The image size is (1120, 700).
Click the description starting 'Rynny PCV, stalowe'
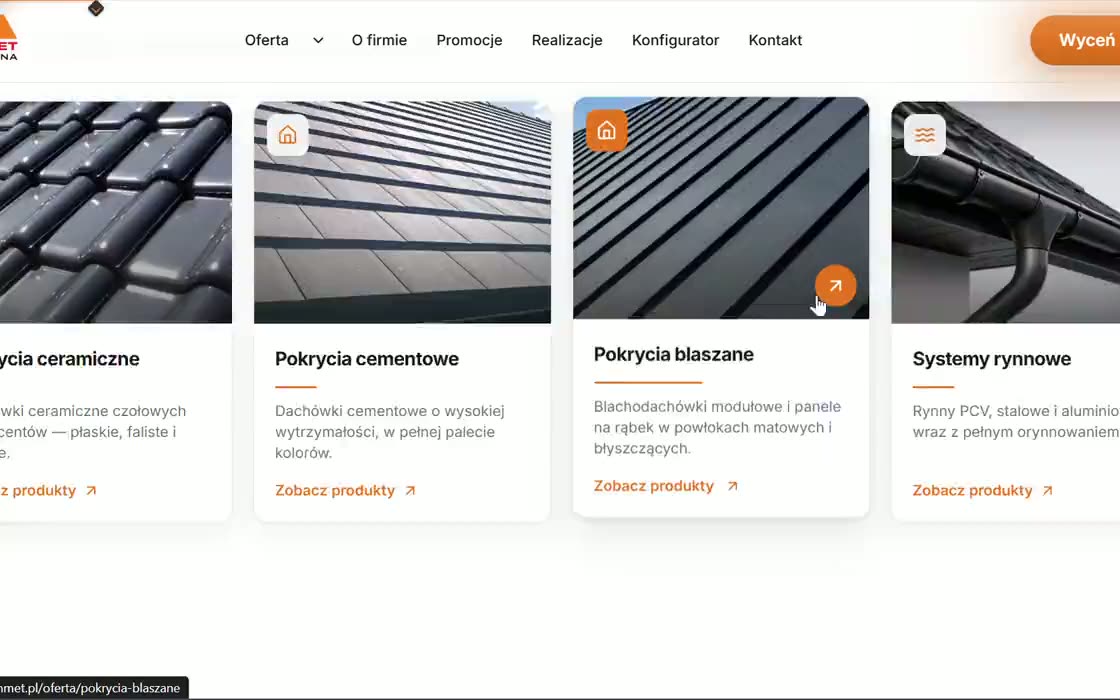tap(1016, 421)
